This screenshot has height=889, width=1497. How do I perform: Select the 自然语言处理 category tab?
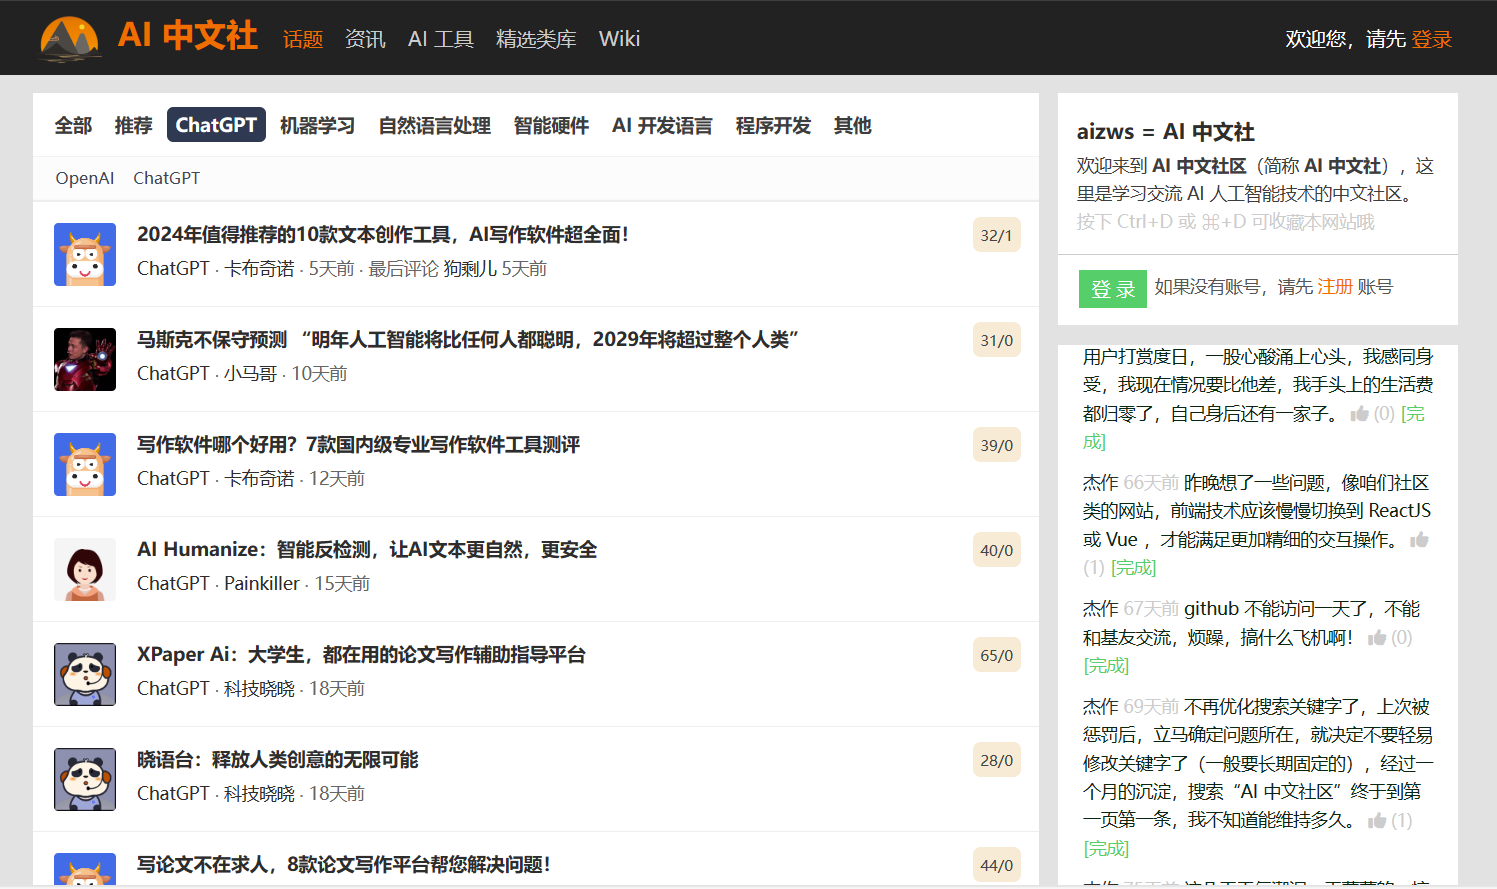tap(434, 125)
